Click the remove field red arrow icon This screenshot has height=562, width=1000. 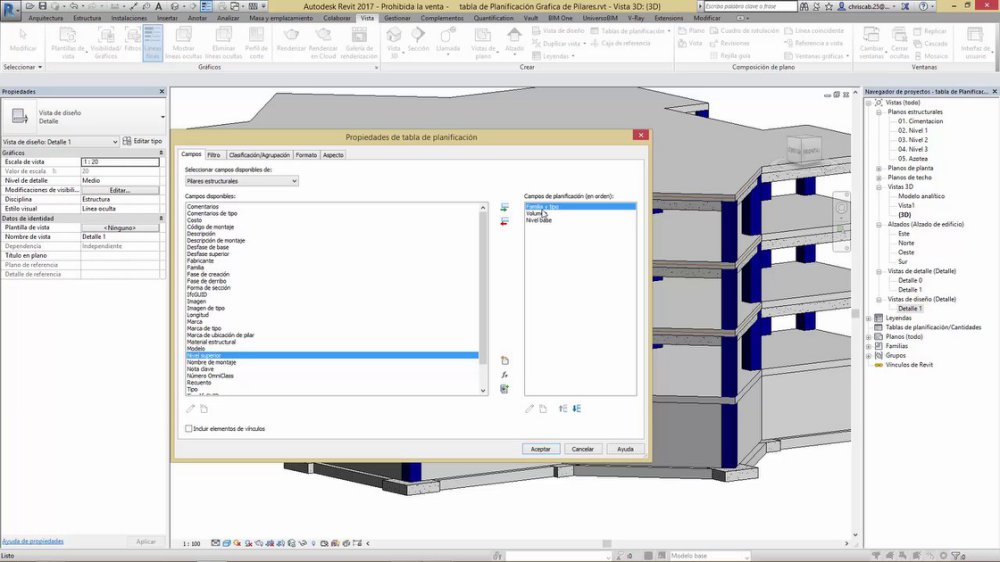(504, 222)
